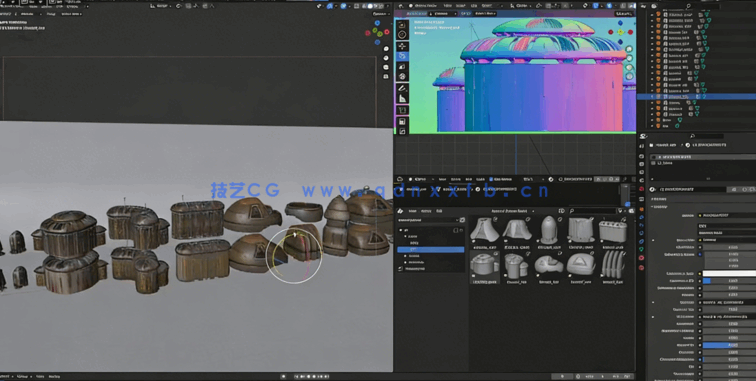Select the Add Cube tool in the normal-map viewport
The height and width of the screenshot is (381, 756).
click(x=402, y=110)
